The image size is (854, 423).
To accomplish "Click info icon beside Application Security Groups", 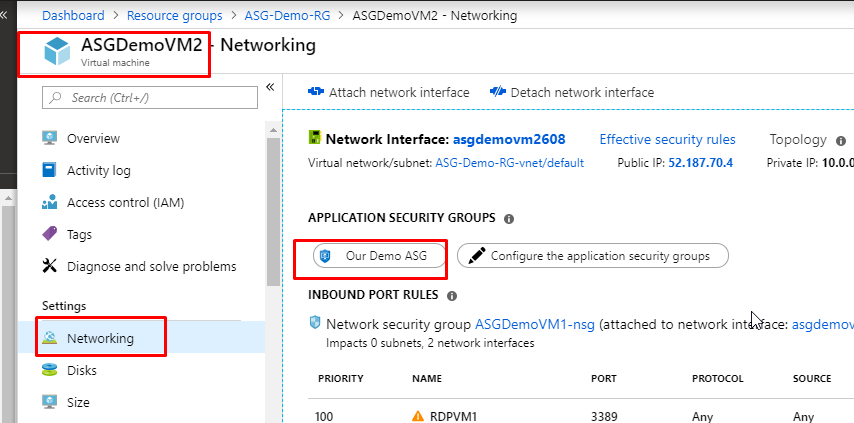I will coord(509,218).
